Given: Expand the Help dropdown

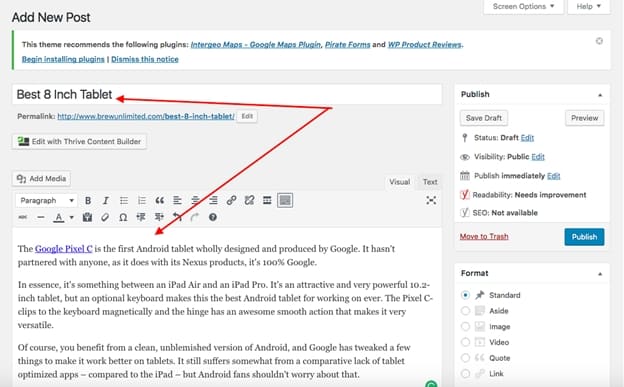Looking at the screenshot, I should (589, 6).
